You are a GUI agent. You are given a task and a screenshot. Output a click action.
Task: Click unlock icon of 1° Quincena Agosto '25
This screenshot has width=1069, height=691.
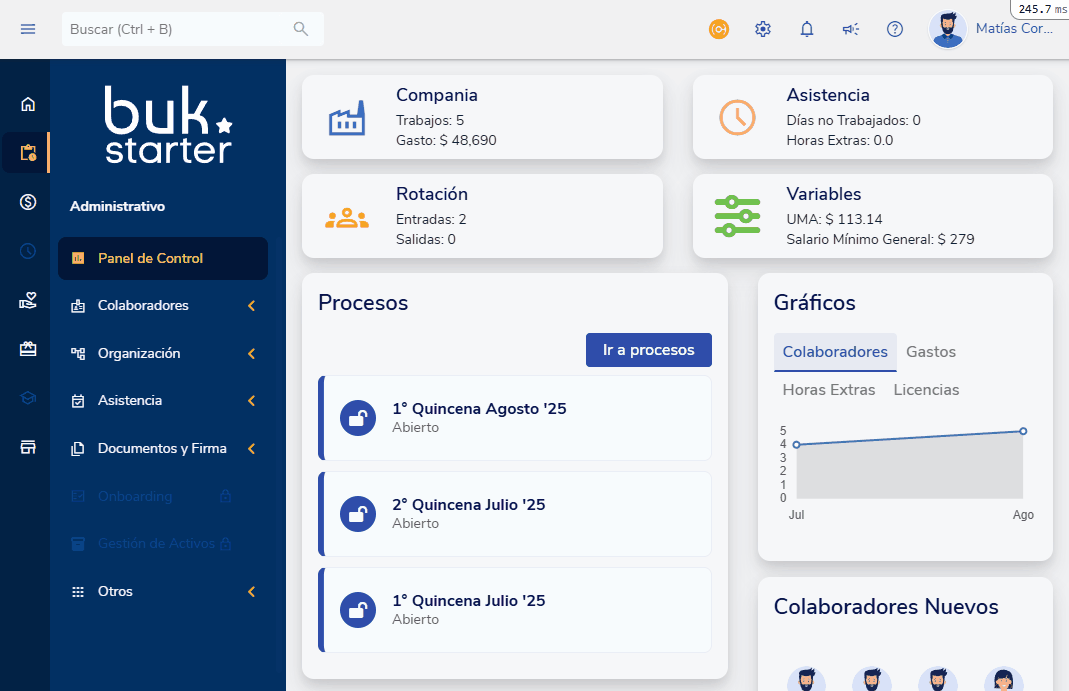[x=358, y=418]
